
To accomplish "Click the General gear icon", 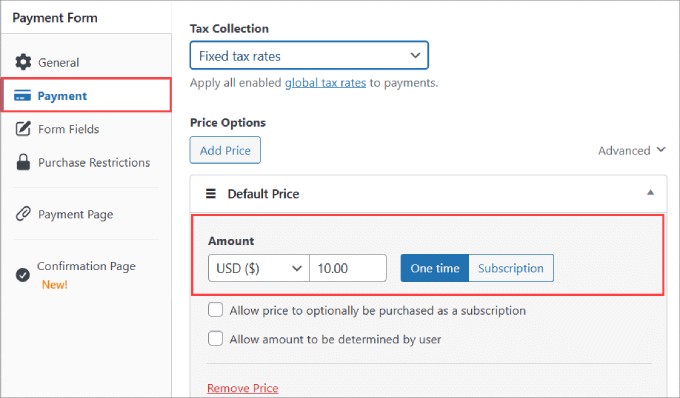I will click(x=23, y=62).
